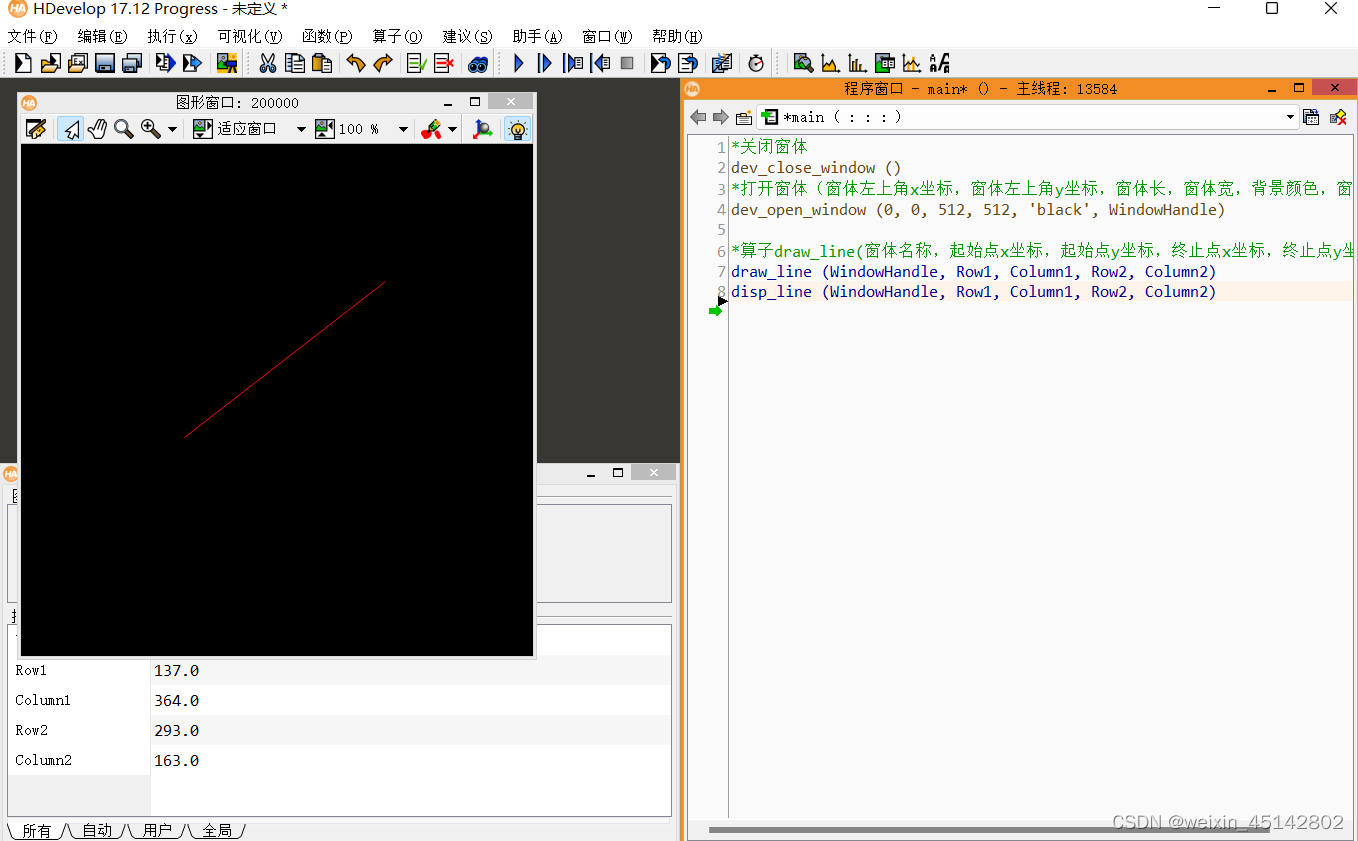Image resolution: width=1358 pixels, height=841 pixels.
Task: Click the Open Program folder icon
Action: pyautogui.click(x=50, y=63)
